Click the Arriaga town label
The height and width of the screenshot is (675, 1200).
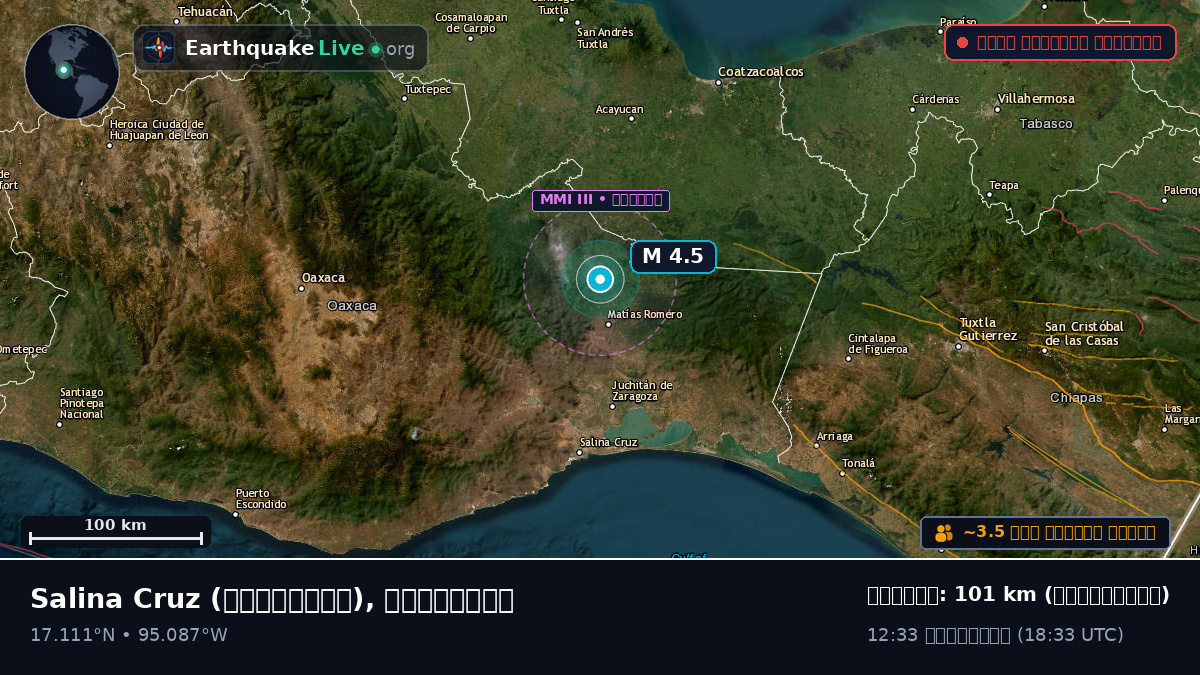coord(835,436)
